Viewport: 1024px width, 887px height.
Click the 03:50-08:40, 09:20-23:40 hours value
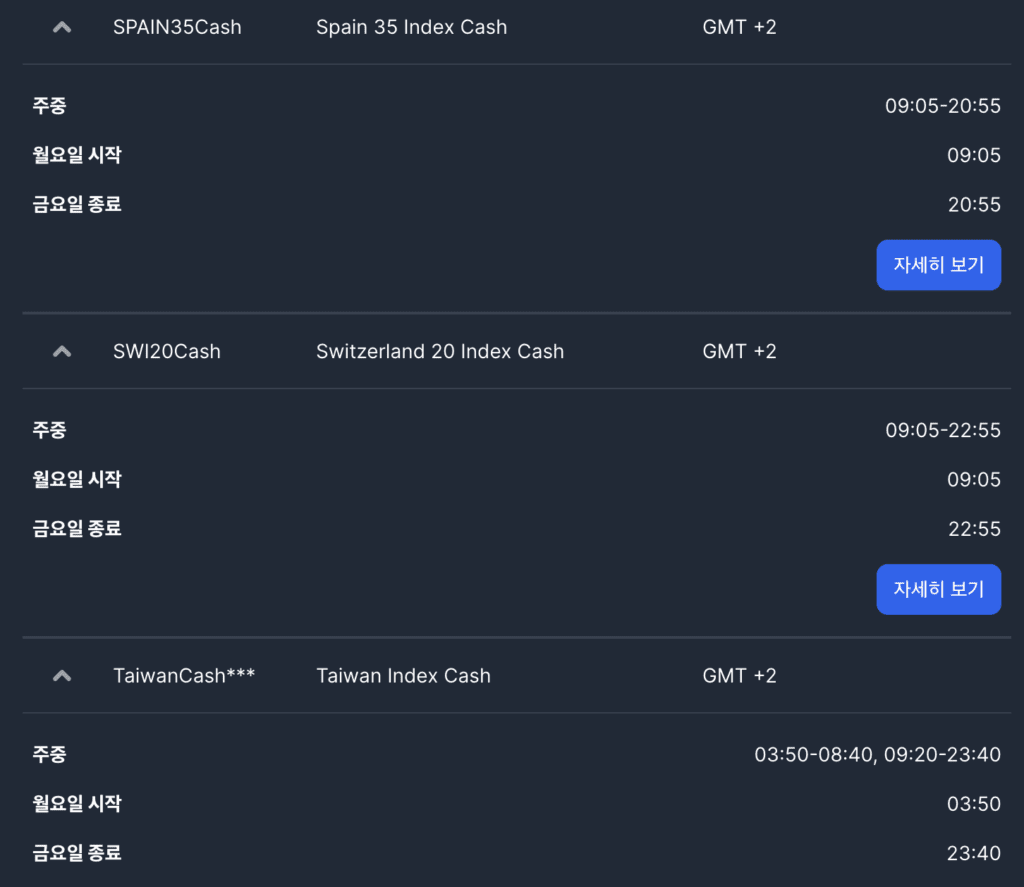click(877, 754)
